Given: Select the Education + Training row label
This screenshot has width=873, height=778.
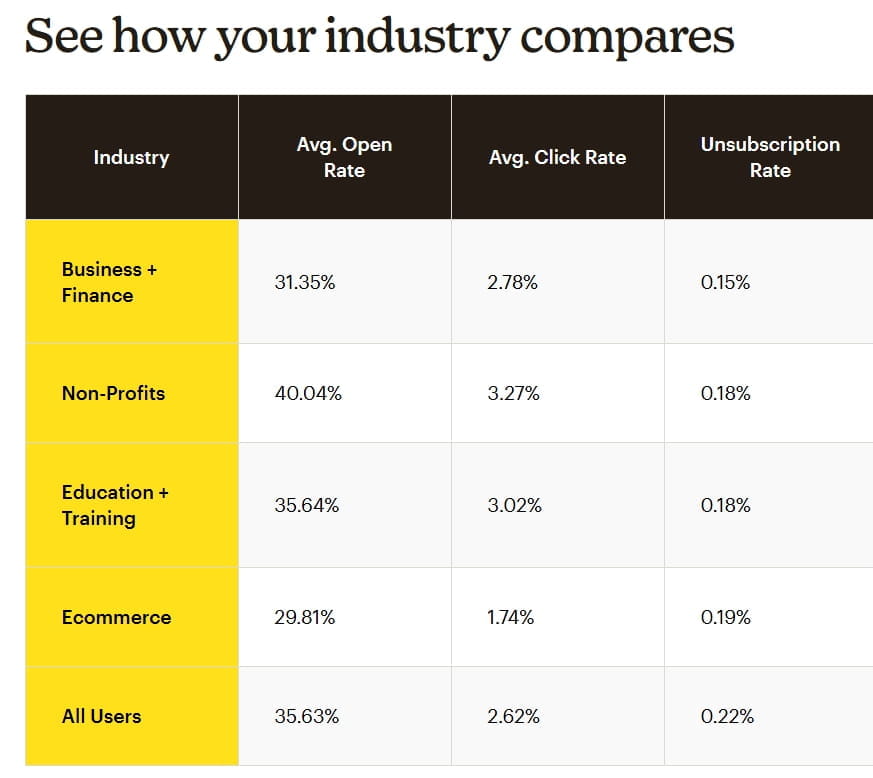Looking at the screenshot, I should click(x=115, y=505).
